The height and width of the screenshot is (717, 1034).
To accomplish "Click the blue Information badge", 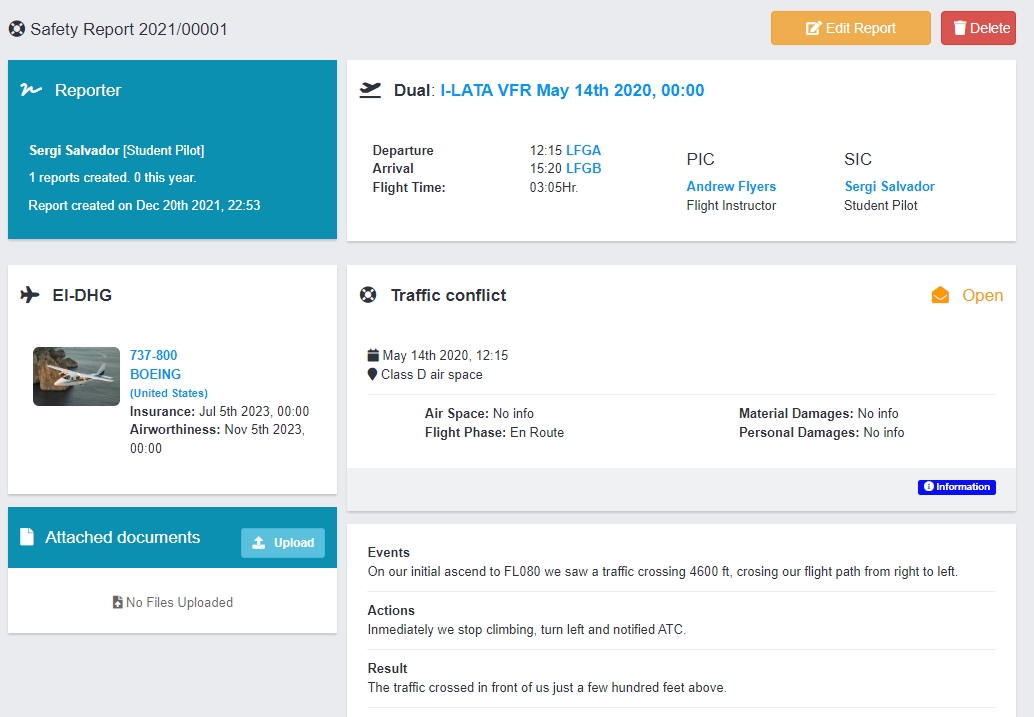I will [x=956, y=487].
